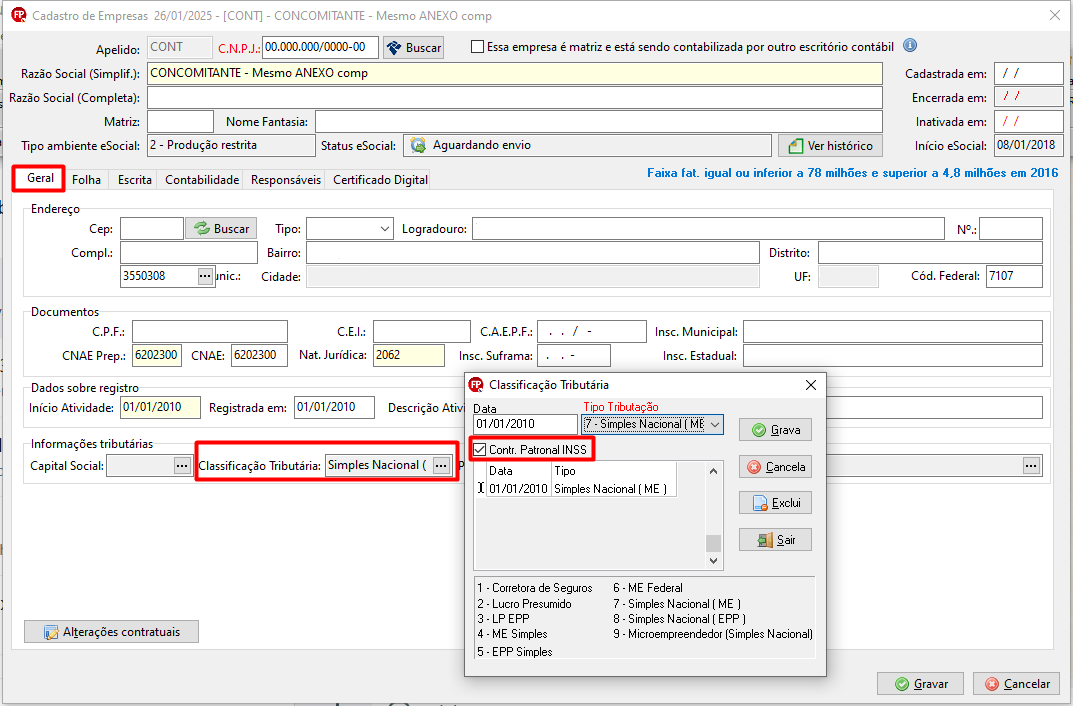
Task: Open Alterações contratuais button
Action: tap(112, 631)
